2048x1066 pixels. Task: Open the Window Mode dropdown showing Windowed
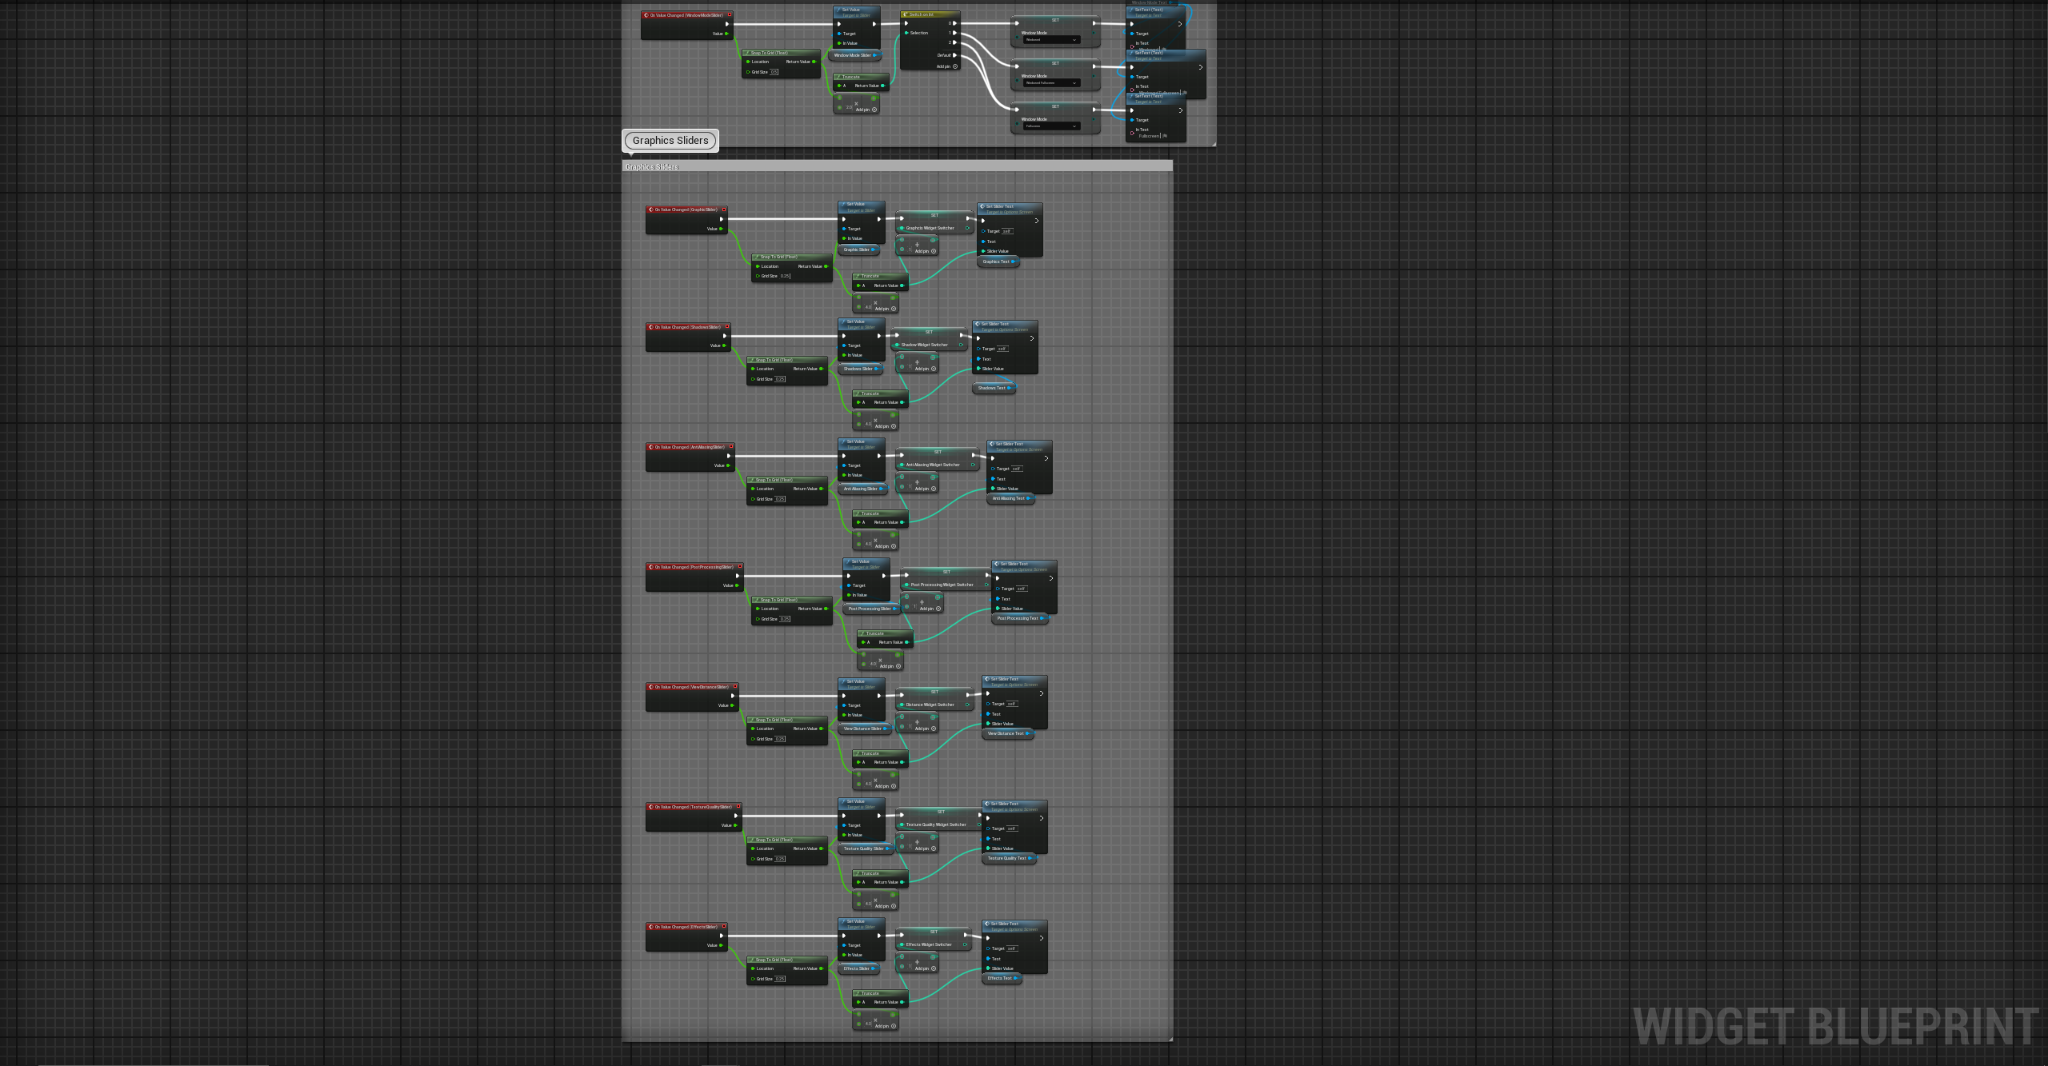click(x=1050, y=40)
